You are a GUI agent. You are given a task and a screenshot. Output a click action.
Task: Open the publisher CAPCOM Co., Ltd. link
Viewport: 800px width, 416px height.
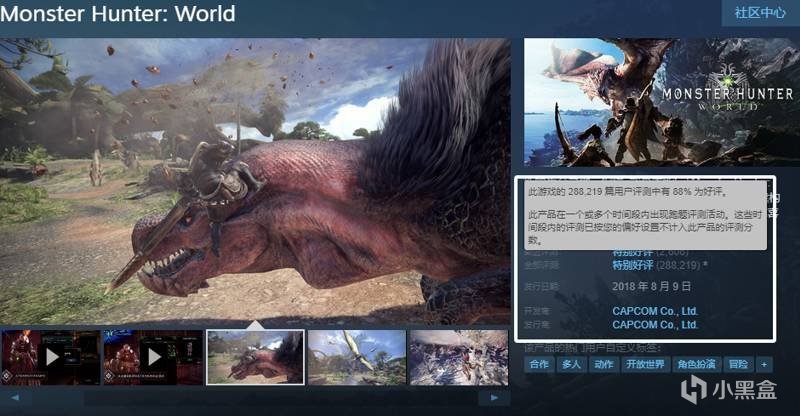click(x=655, y=325)
